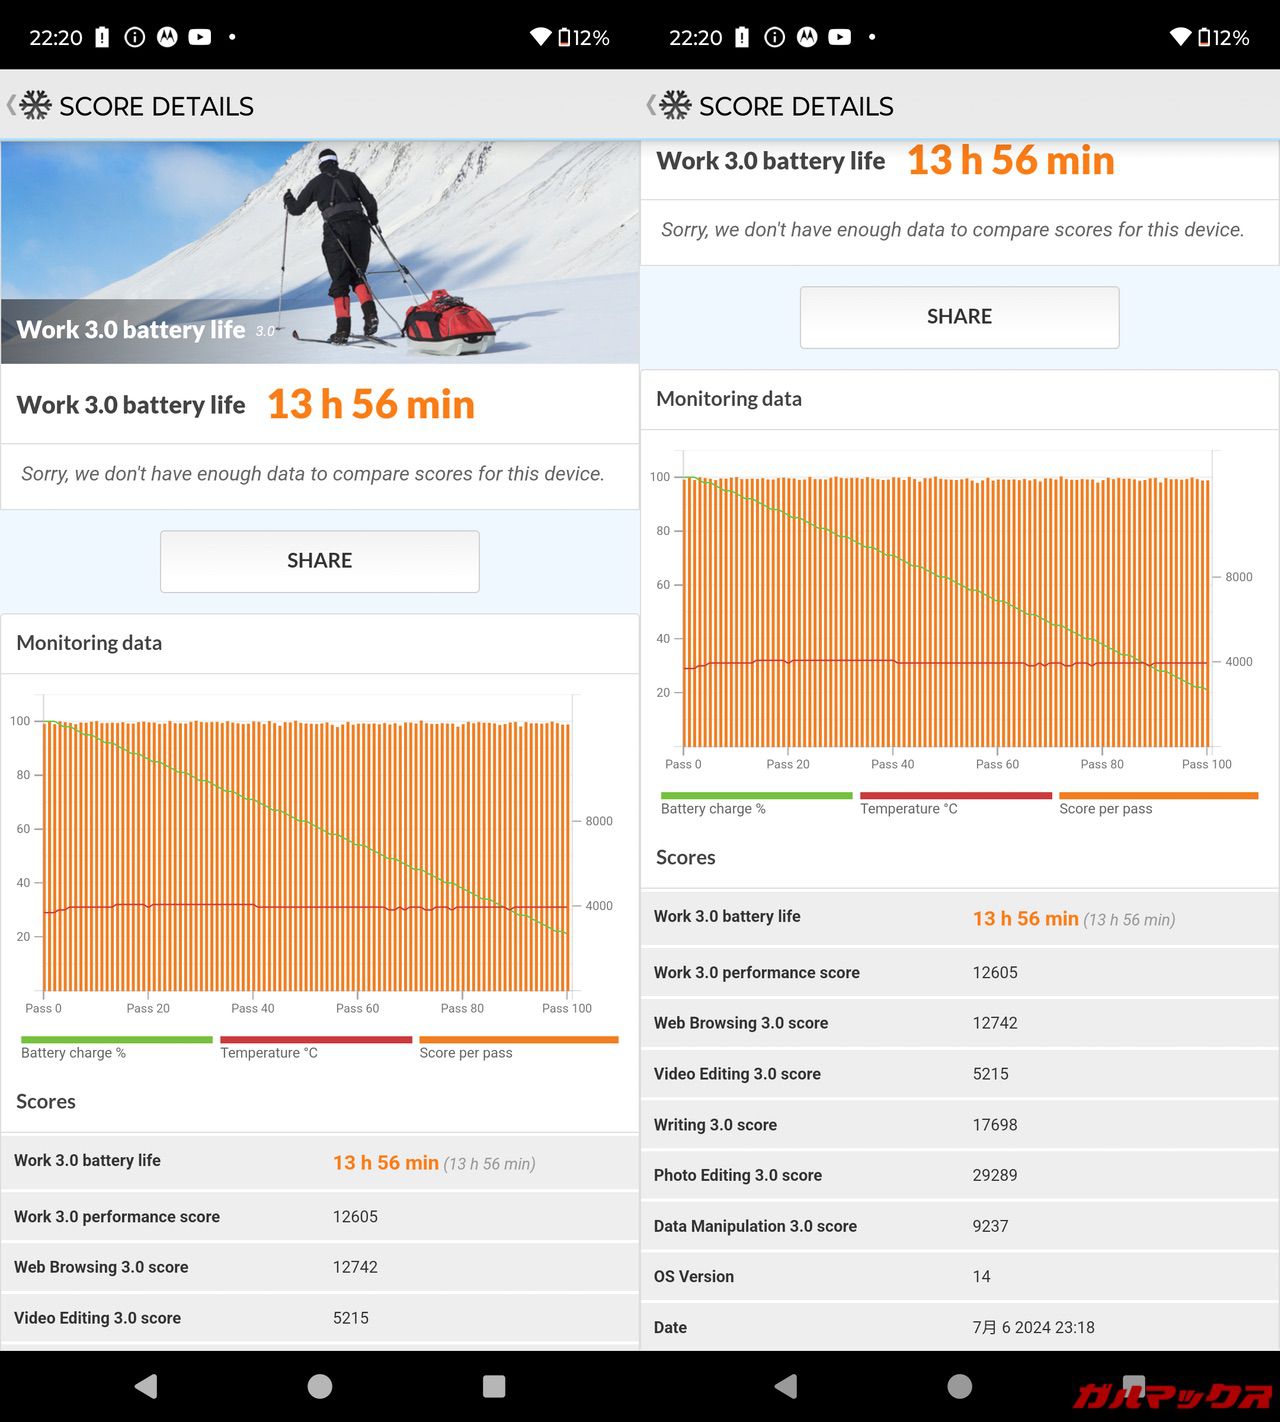Open recent apps on the left screen

[493, 1386]
